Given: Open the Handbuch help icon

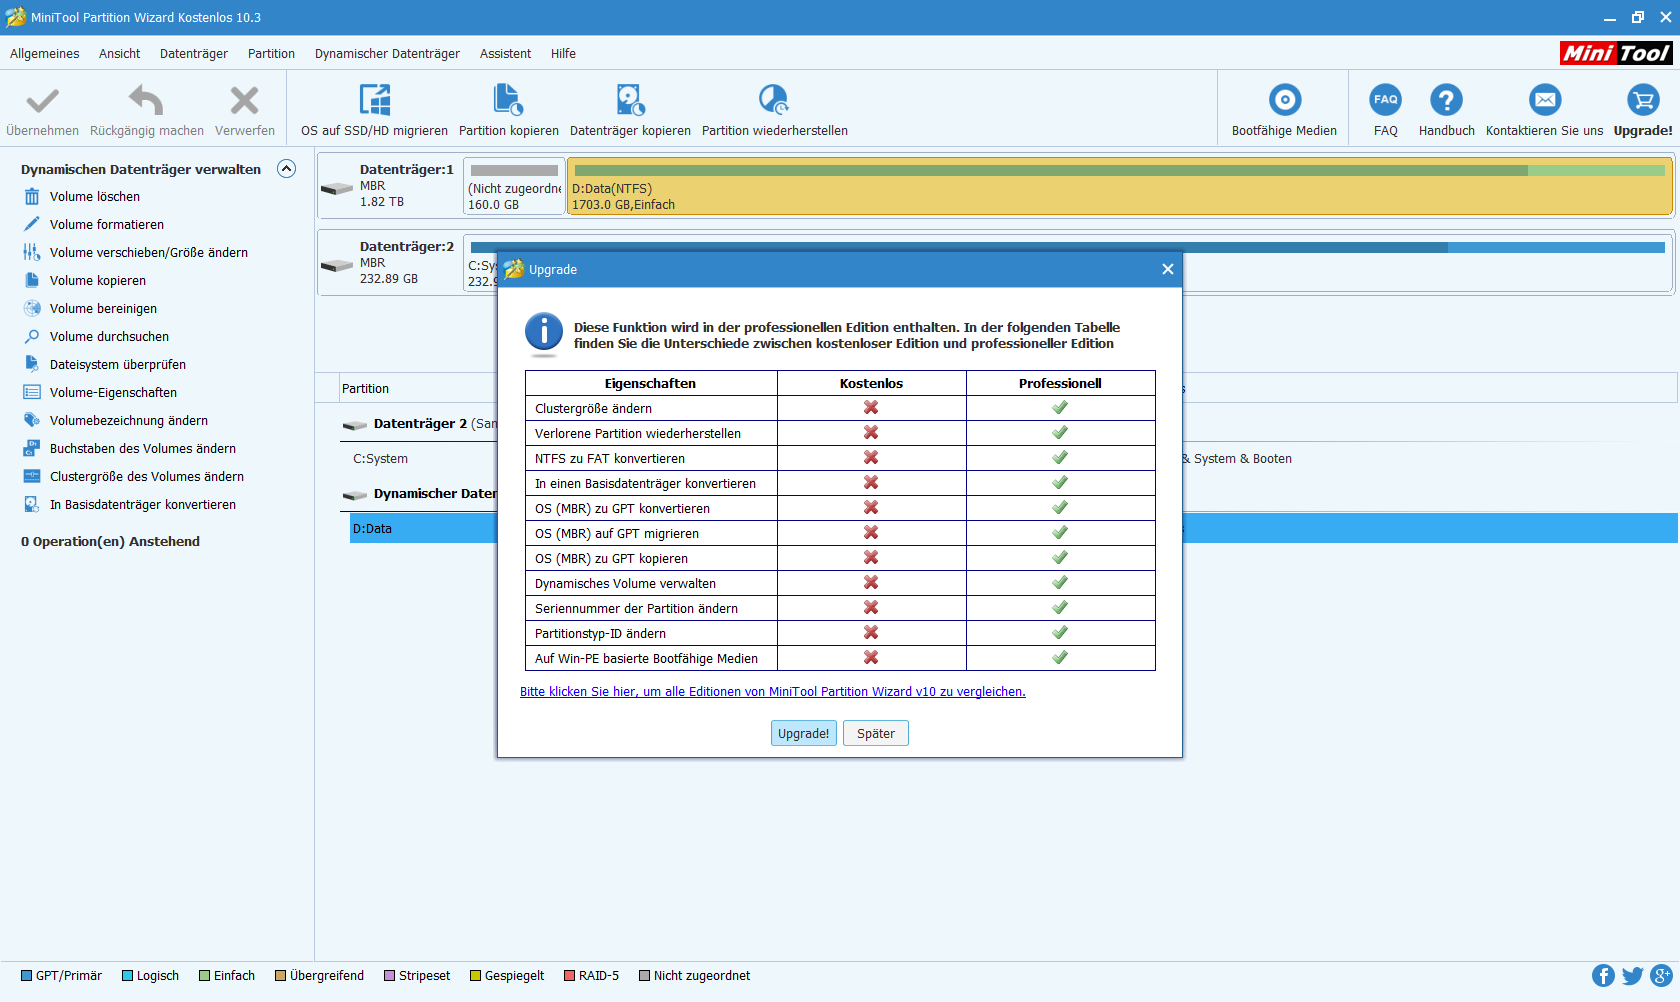Looking at the screenshot, I should pos(1446,100).
